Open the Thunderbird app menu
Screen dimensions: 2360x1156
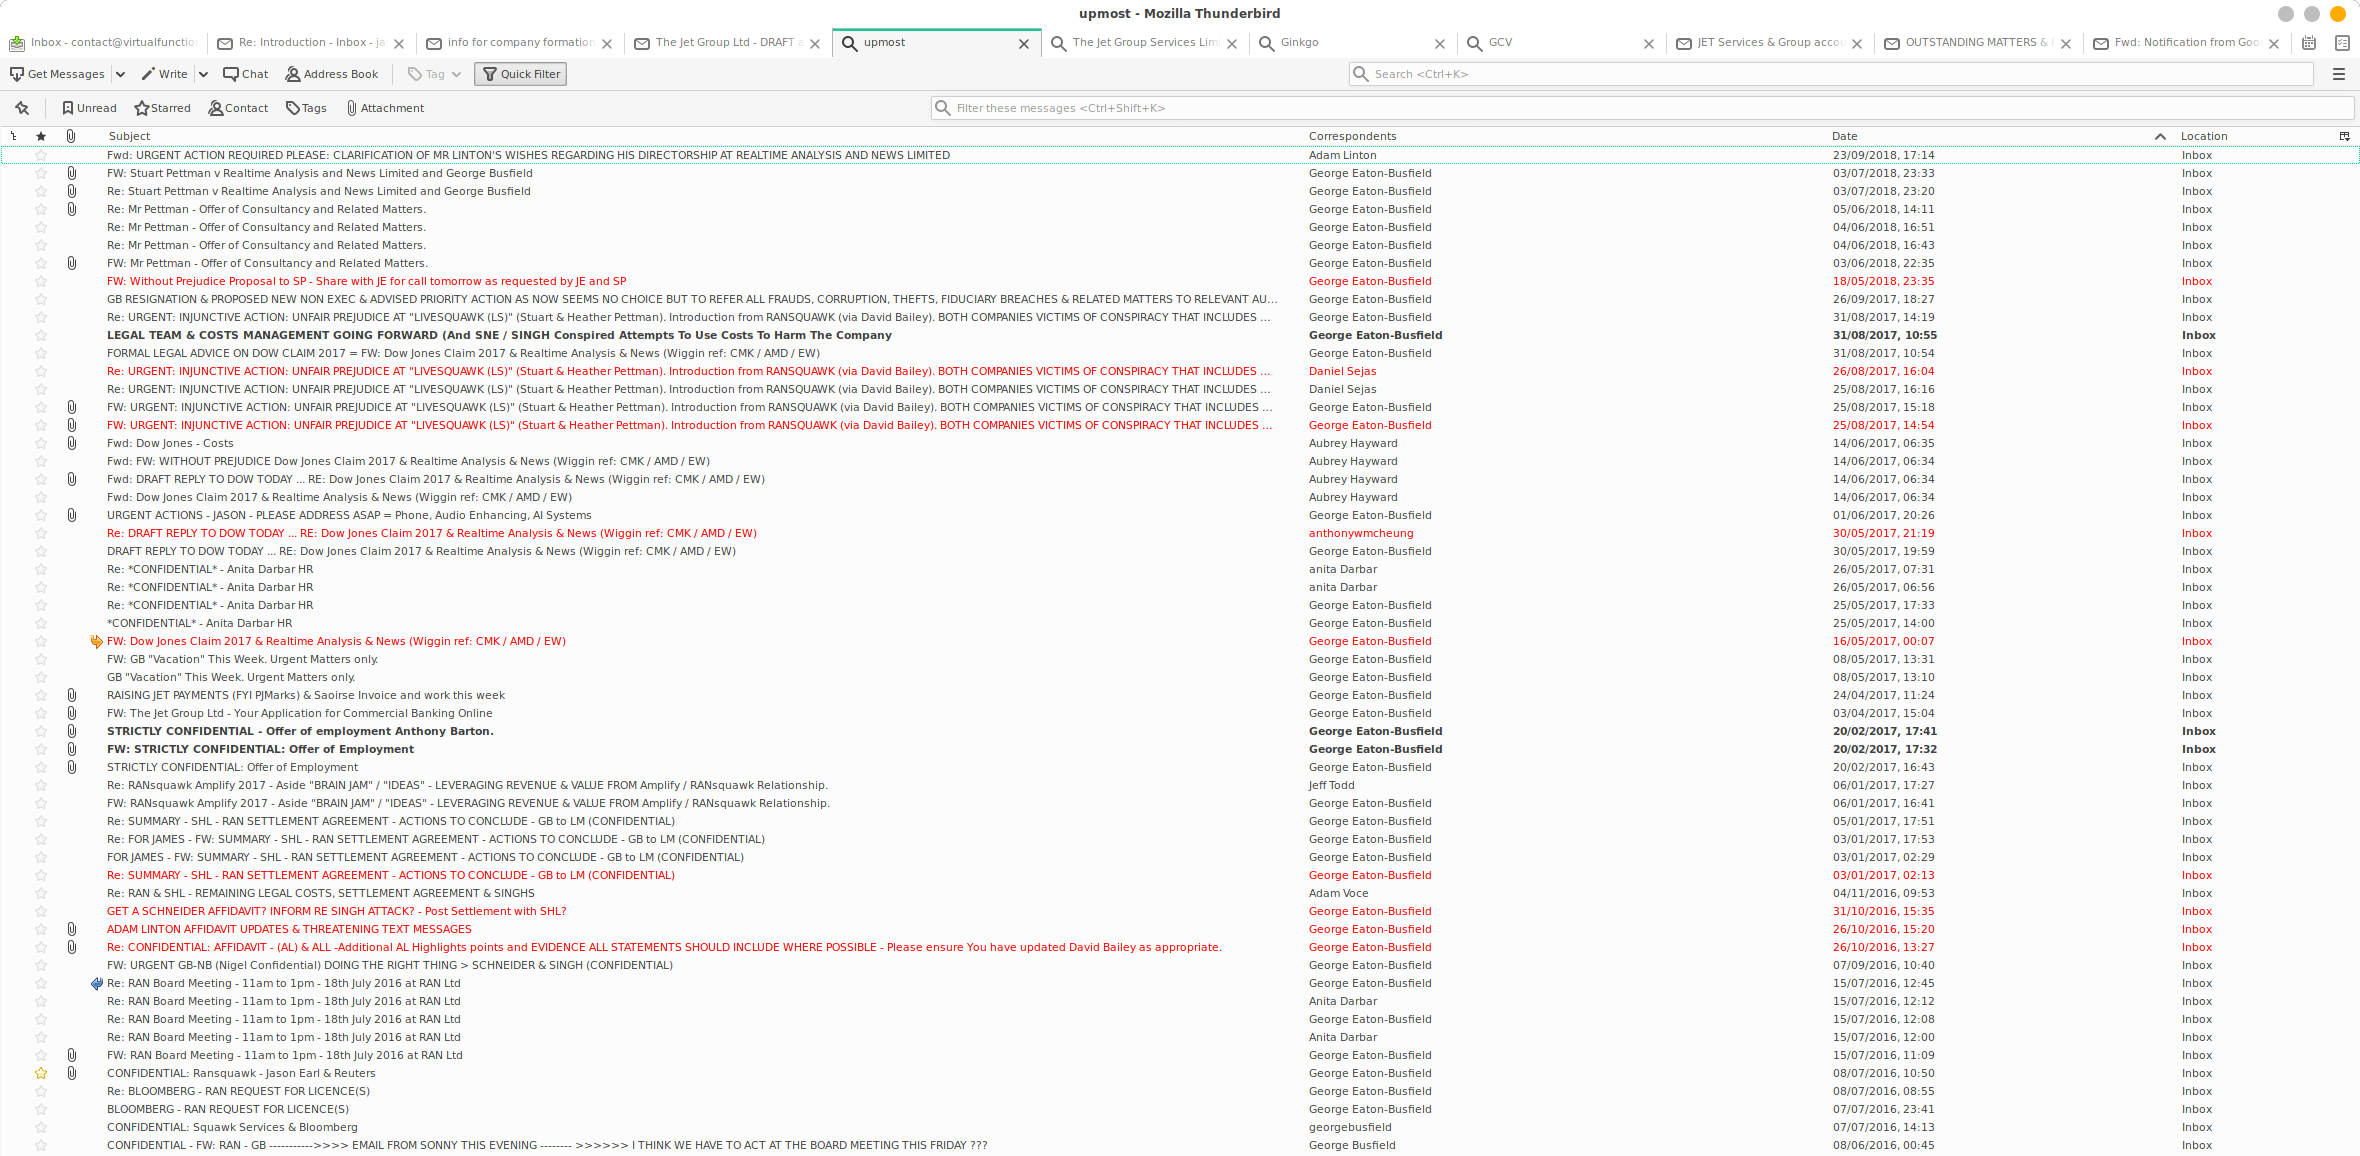pyautogui.click(x=2339, y=74)
